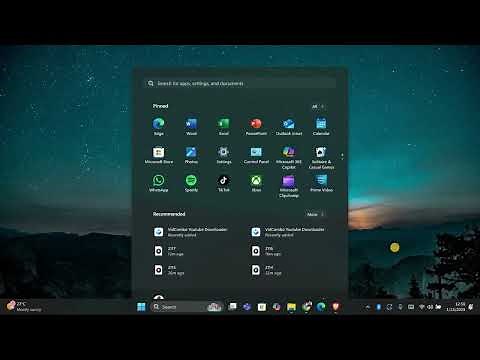Open WhatsApp from pinned apps
This screenshot has height=360, width=480.
(159, 183)
